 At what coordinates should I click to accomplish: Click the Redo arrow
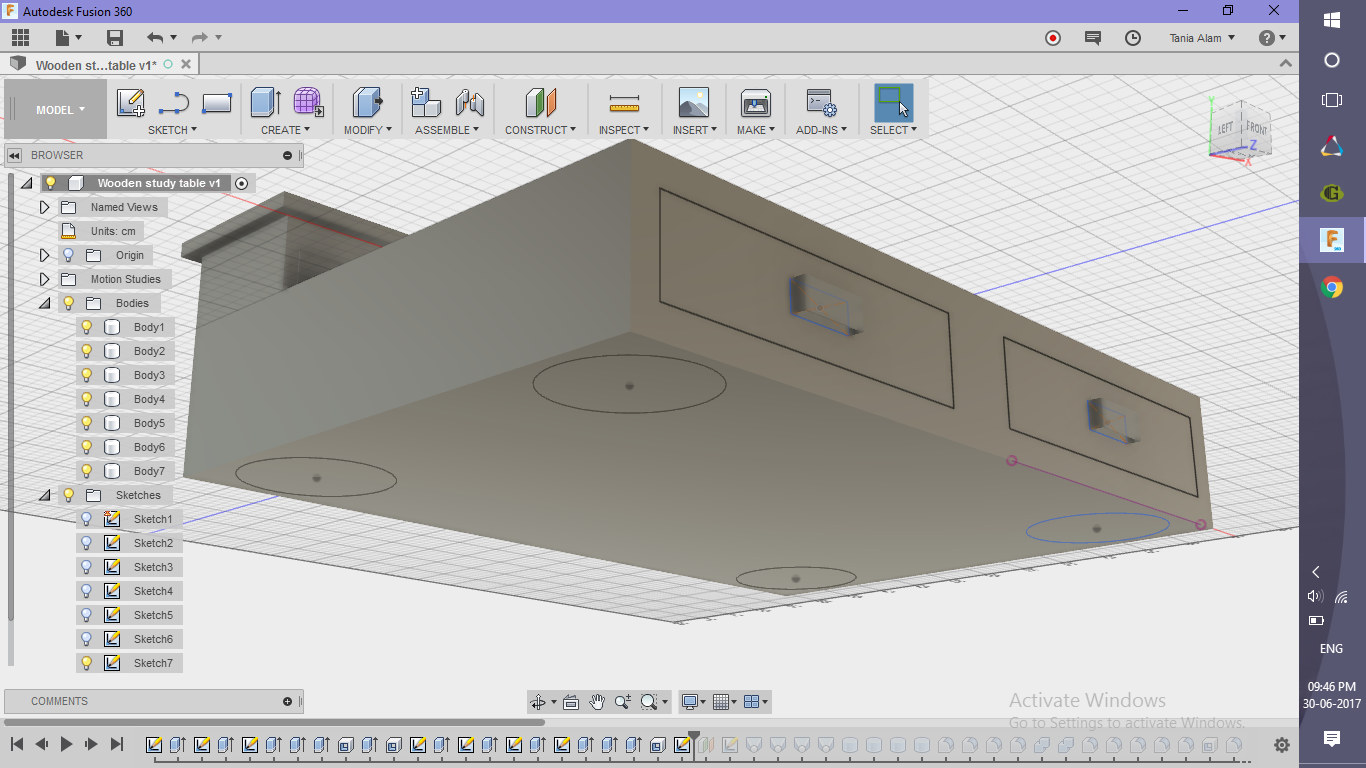pos(200,38)
